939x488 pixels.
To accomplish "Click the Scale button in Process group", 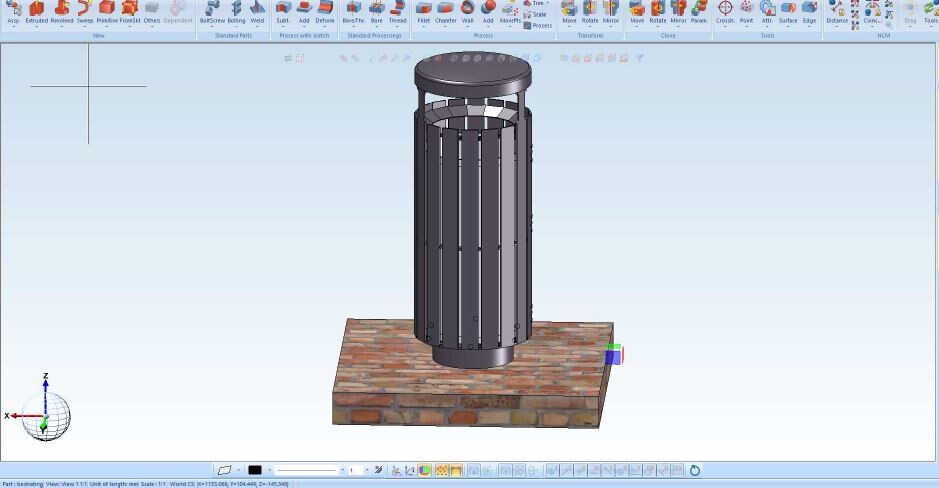I will pyautogui.click(x=535, y=15).
